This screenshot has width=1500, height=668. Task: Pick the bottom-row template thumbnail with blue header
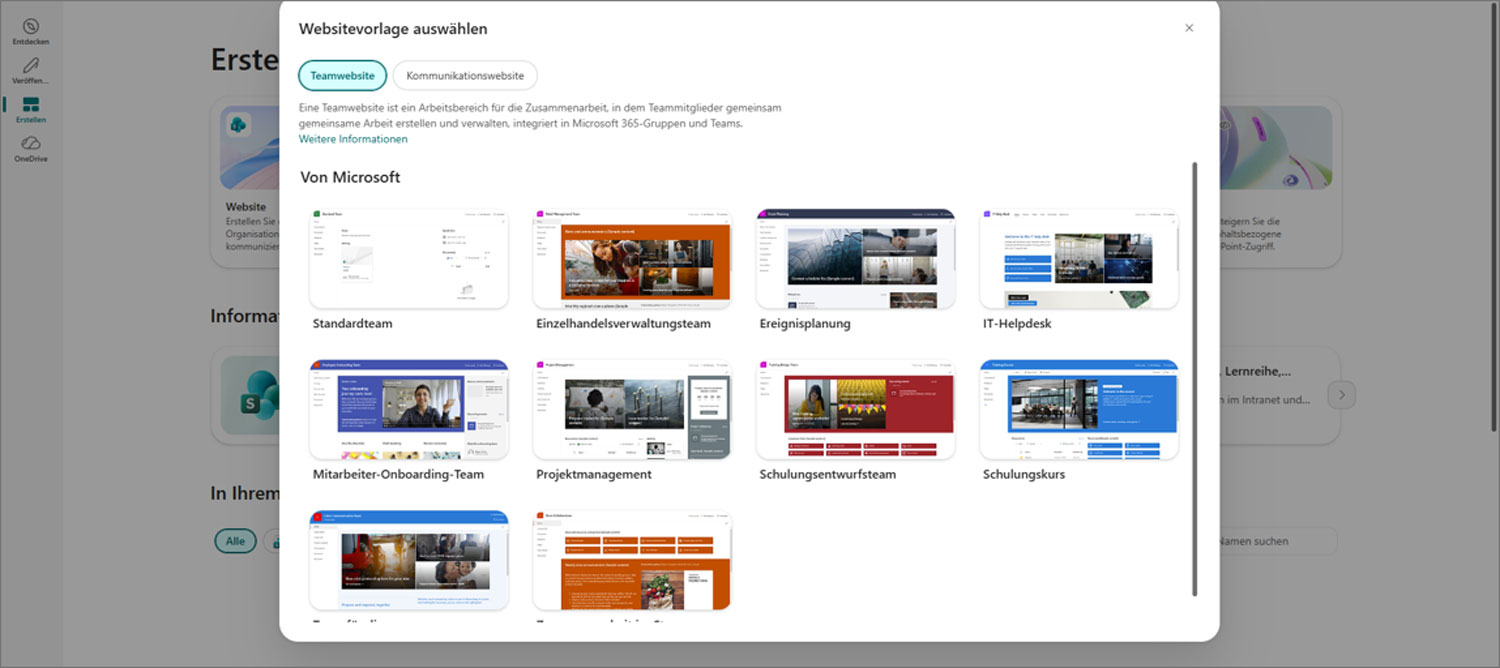(x=409, y=560)
